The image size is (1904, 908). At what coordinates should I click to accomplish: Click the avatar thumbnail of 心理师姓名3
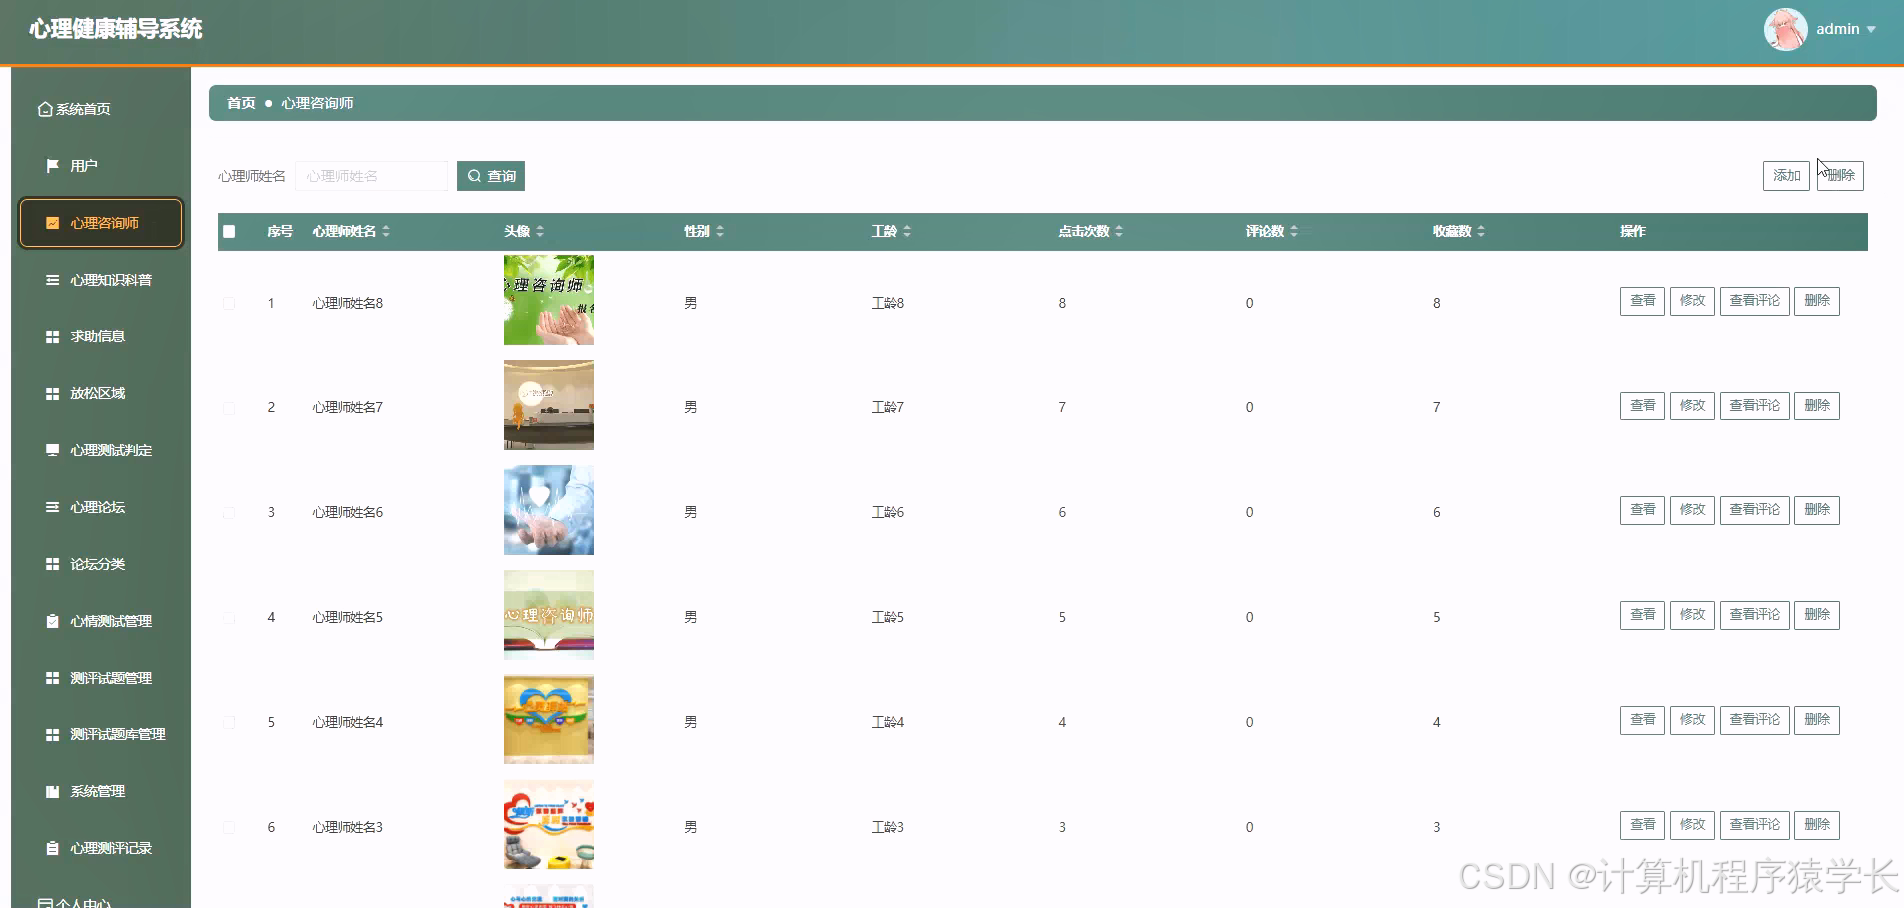coord(549,825)
